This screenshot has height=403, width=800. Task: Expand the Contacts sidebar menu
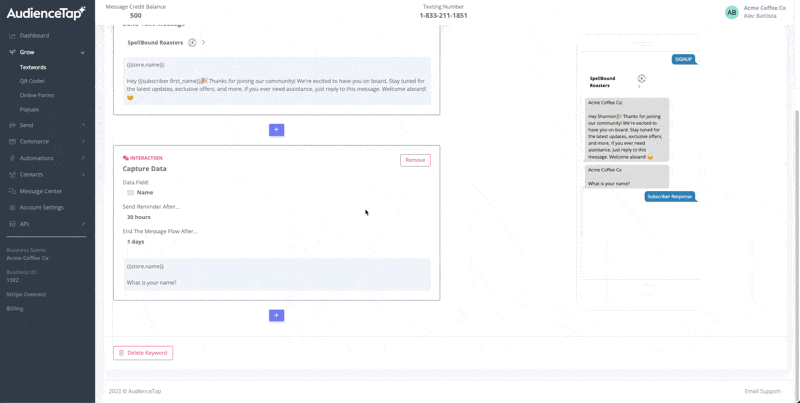coord(83,175)
